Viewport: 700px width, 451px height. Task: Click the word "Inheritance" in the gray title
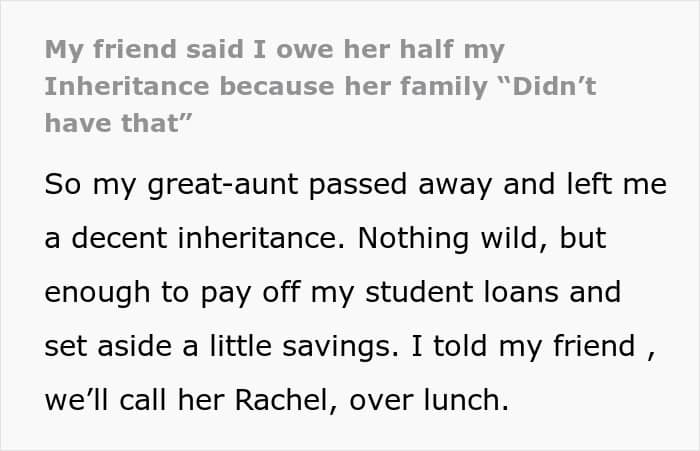pyautogui.click(x=127, y=86)
